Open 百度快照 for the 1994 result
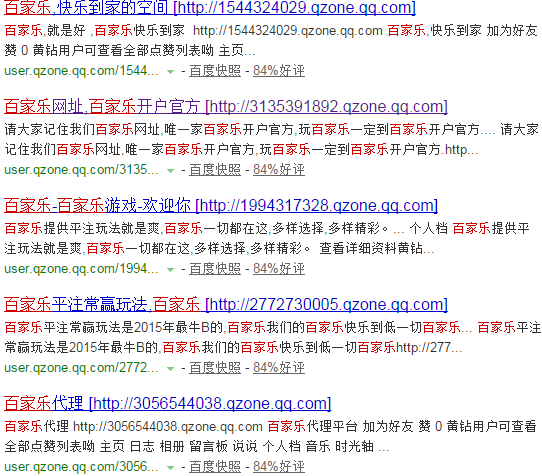The image size is (542, 476). [x=215, y=269]
